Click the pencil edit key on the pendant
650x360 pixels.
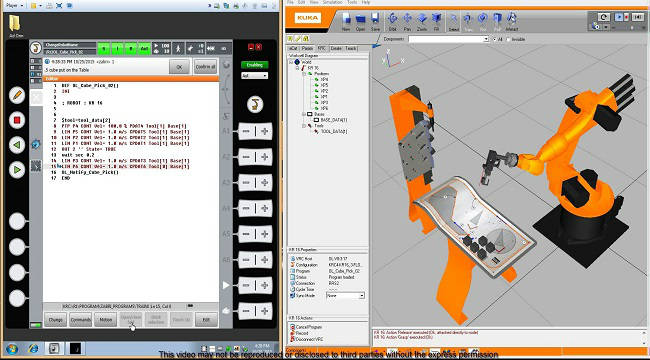point(17,95)
